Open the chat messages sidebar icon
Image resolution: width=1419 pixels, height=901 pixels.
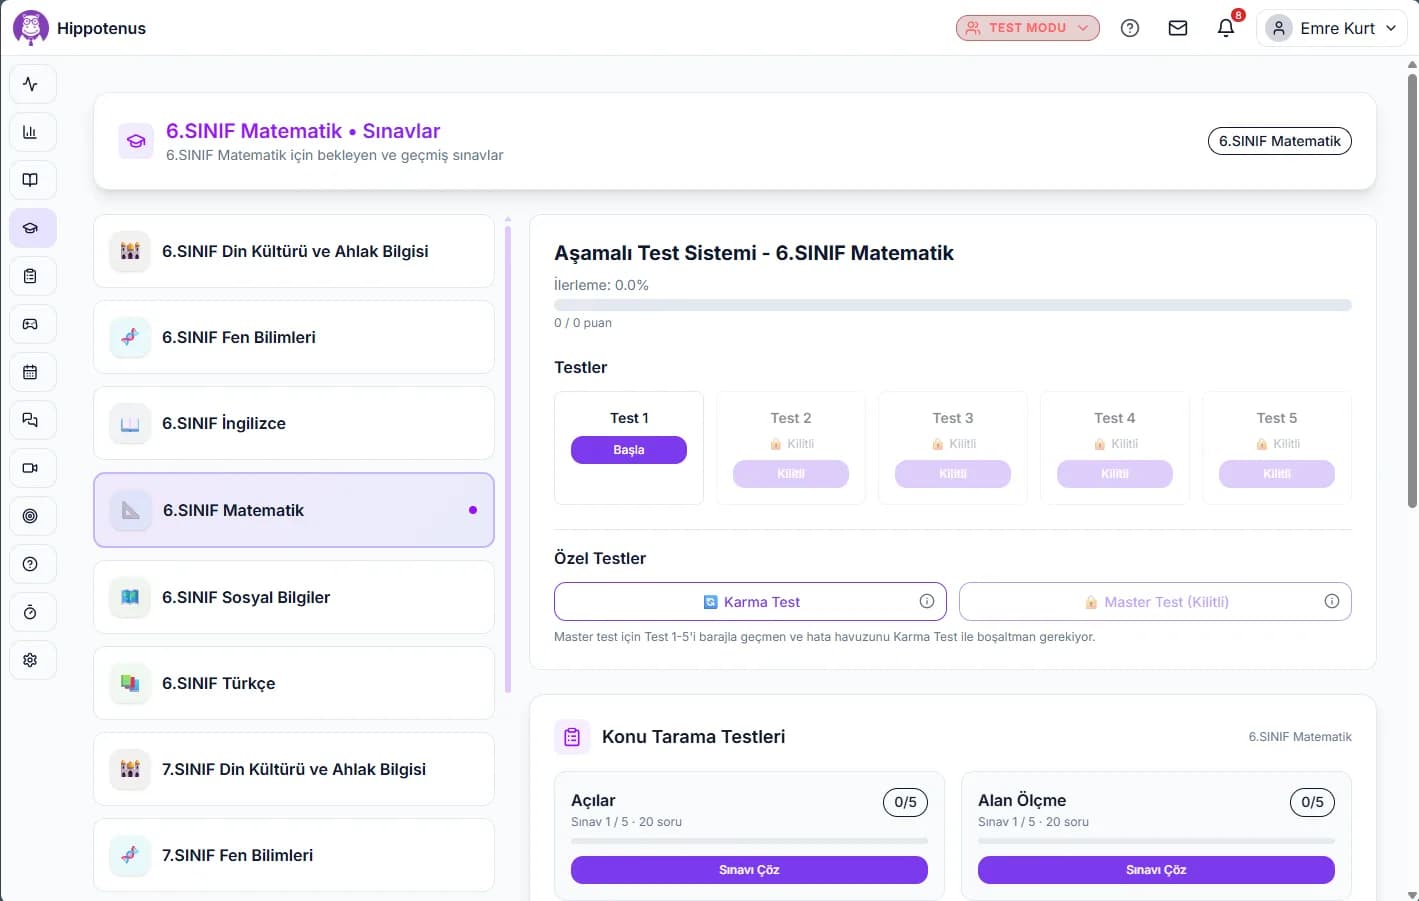click(x=30, y=420)
